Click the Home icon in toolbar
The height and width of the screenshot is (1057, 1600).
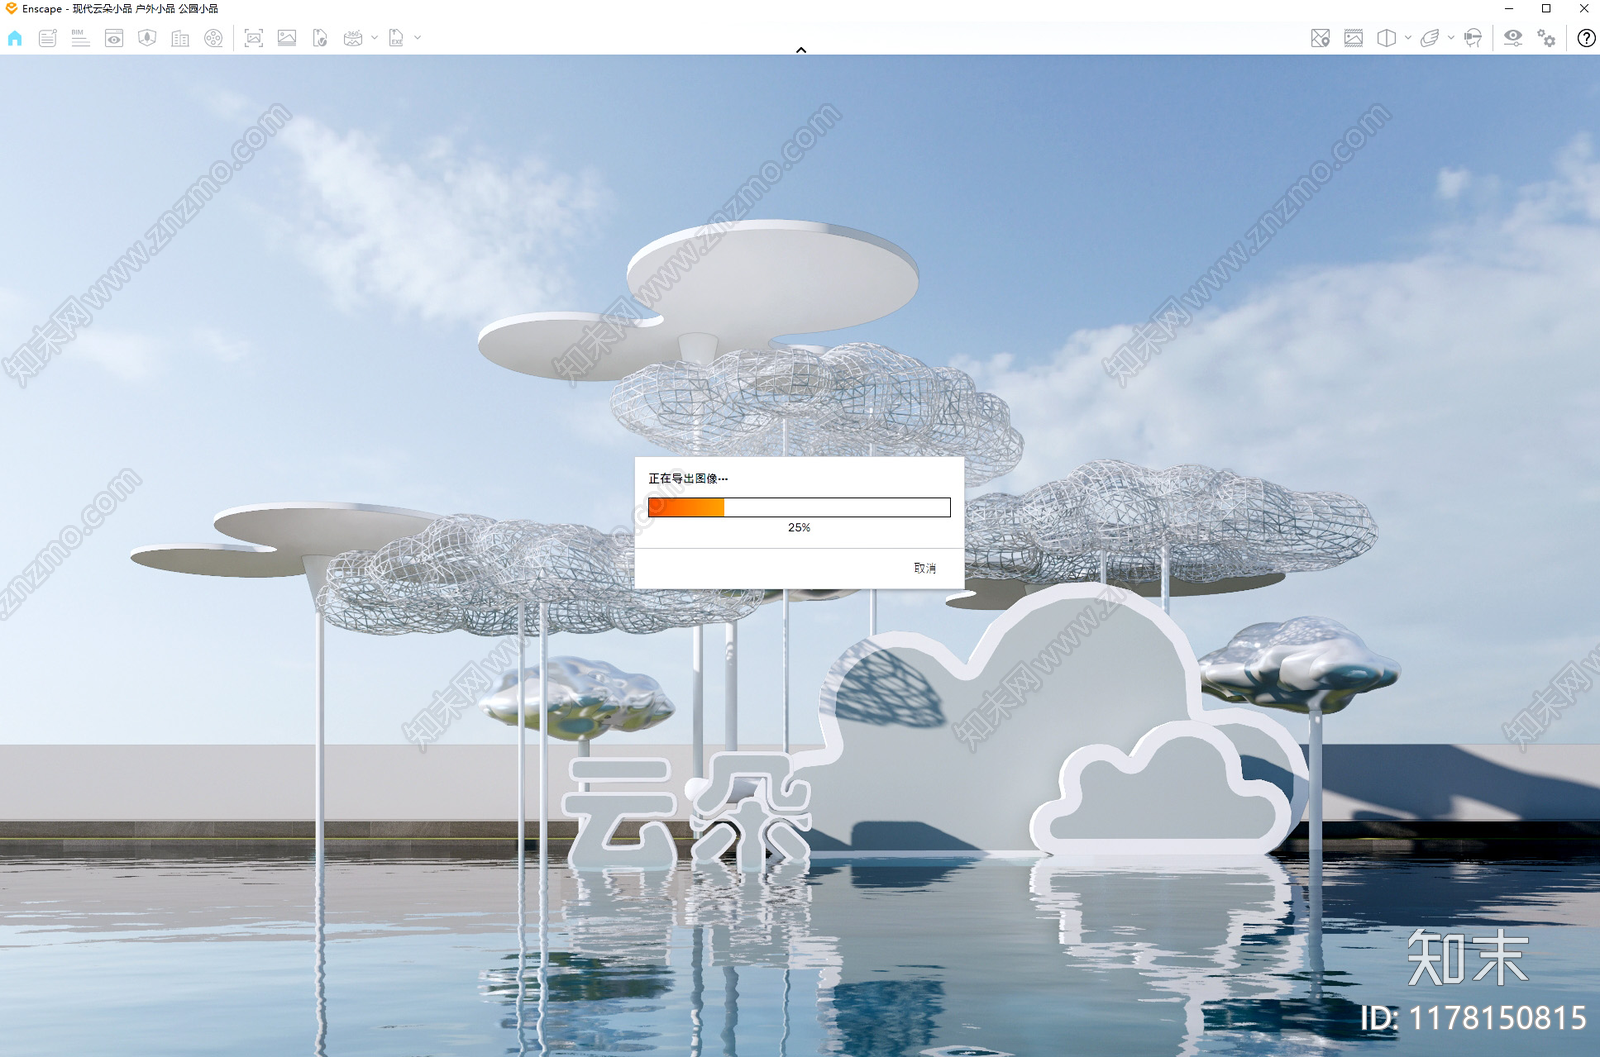15,38
